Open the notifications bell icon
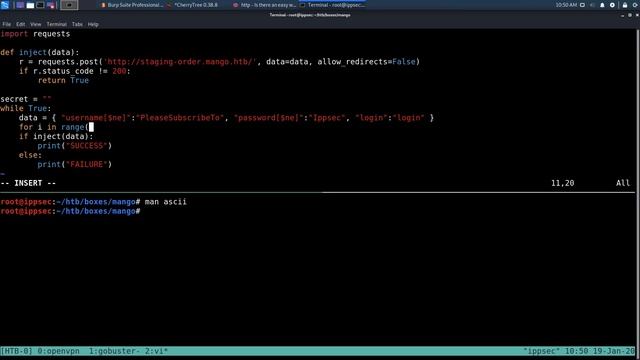The height and width of the screenshot is (360, 640). 602,5
